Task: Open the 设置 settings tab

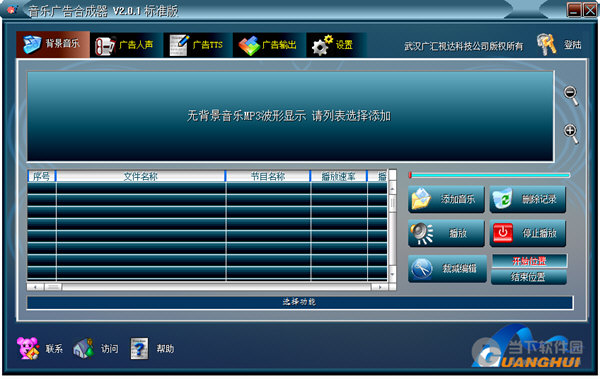Action: click(336, 45)
